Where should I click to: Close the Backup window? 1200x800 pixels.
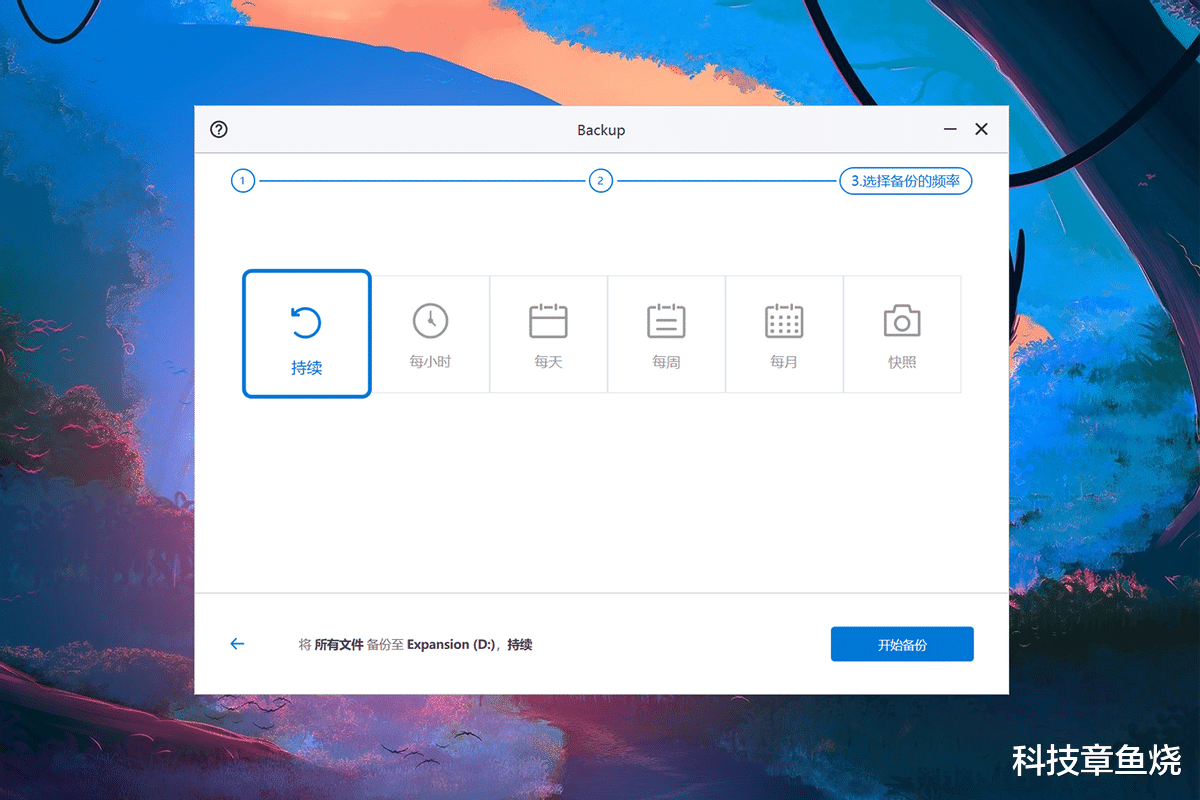[981, 130]
